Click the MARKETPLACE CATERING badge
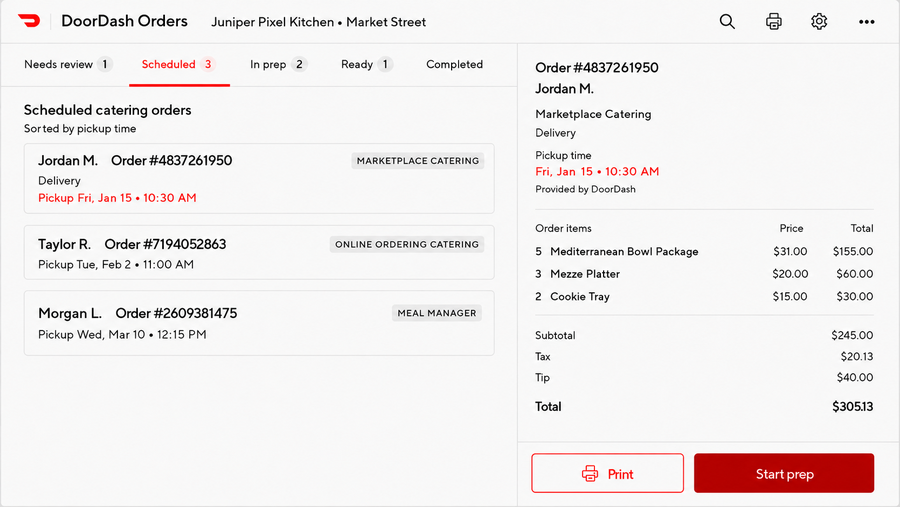This screenshot has width=900, height=507. [418, 161]
